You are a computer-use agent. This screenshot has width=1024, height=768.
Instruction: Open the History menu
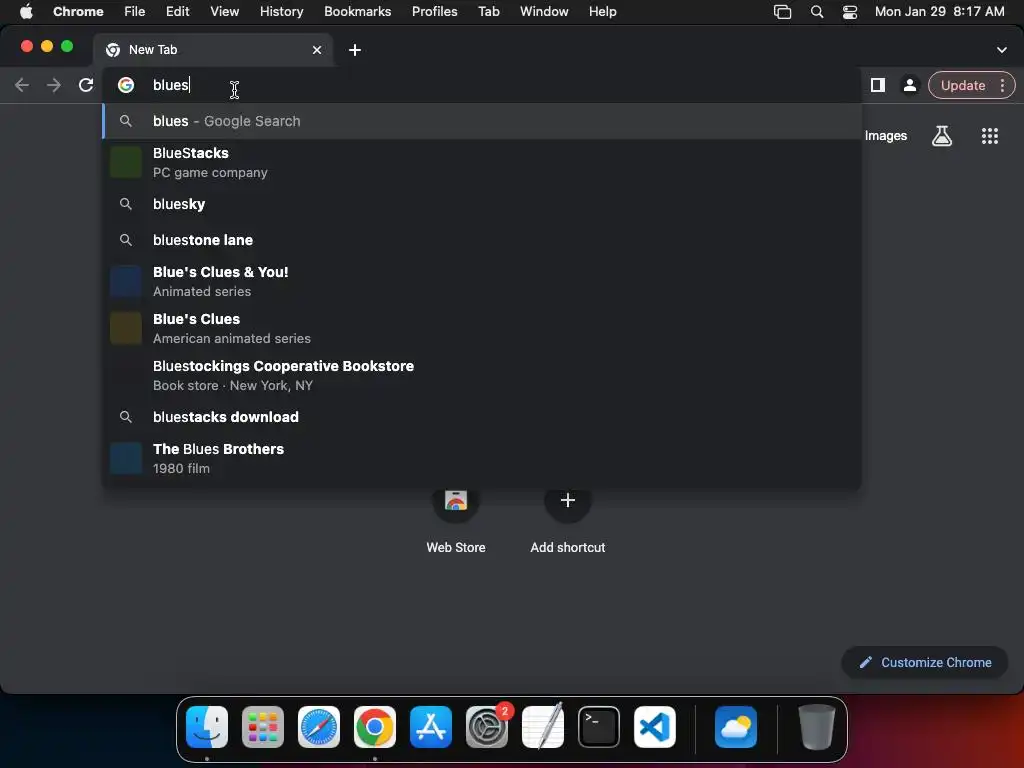(281, 11)
